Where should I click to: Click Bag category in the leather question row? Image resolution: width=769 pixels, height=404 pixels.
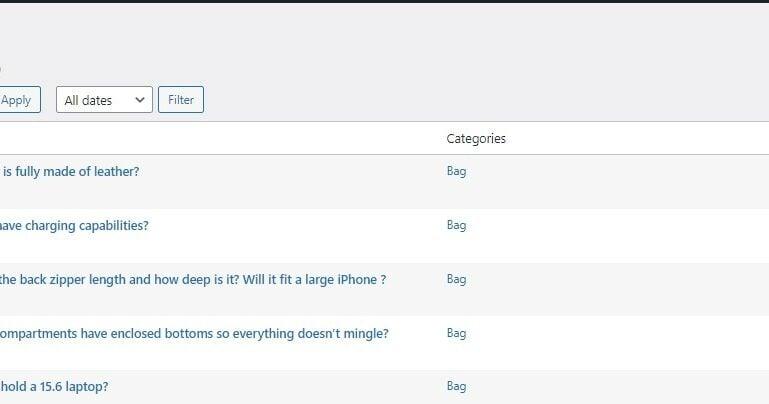coord(456,171)
